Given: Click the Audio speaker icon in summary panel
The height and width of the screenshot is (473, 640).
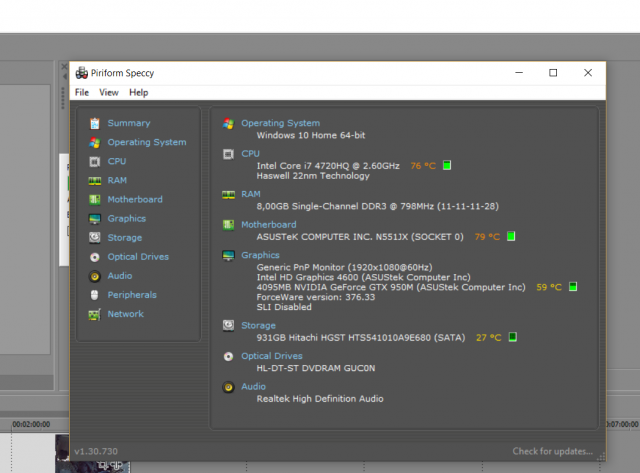Looking at the screenshot, I should click(x=229, y=387).
